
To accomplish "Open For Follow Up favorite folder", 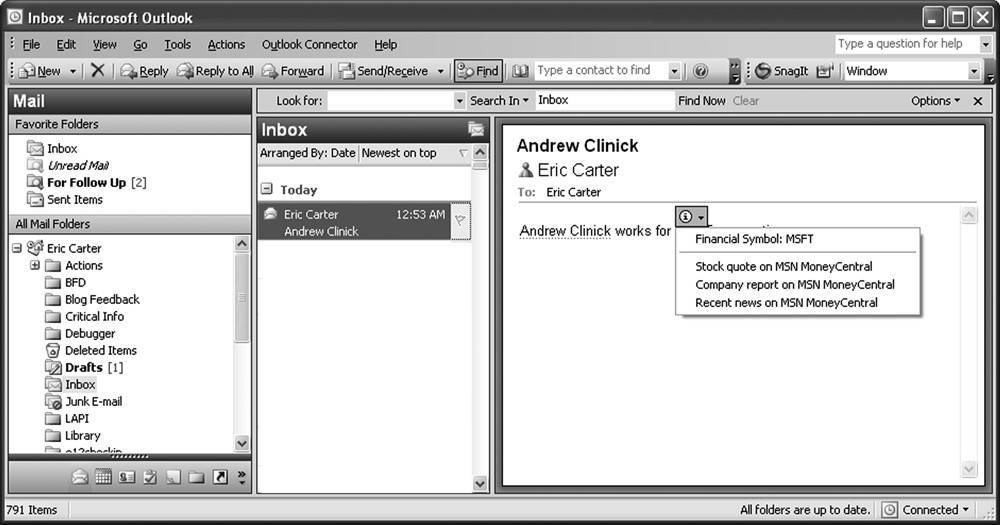I will 87,182.
